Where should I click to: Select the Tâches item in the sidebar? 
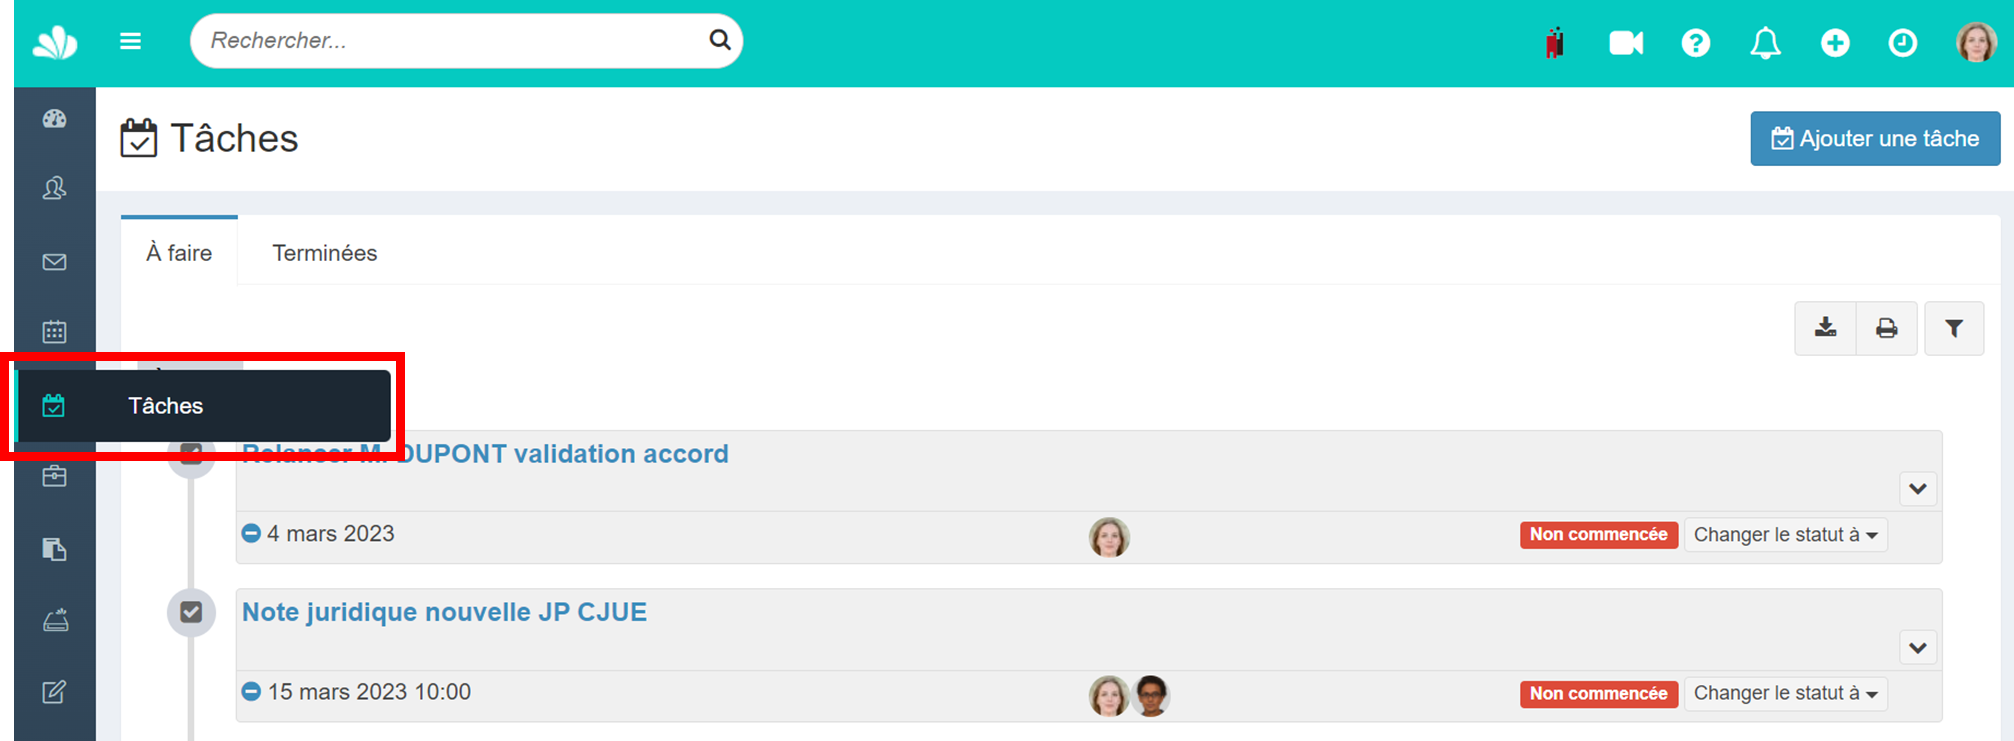coord(203,406)
